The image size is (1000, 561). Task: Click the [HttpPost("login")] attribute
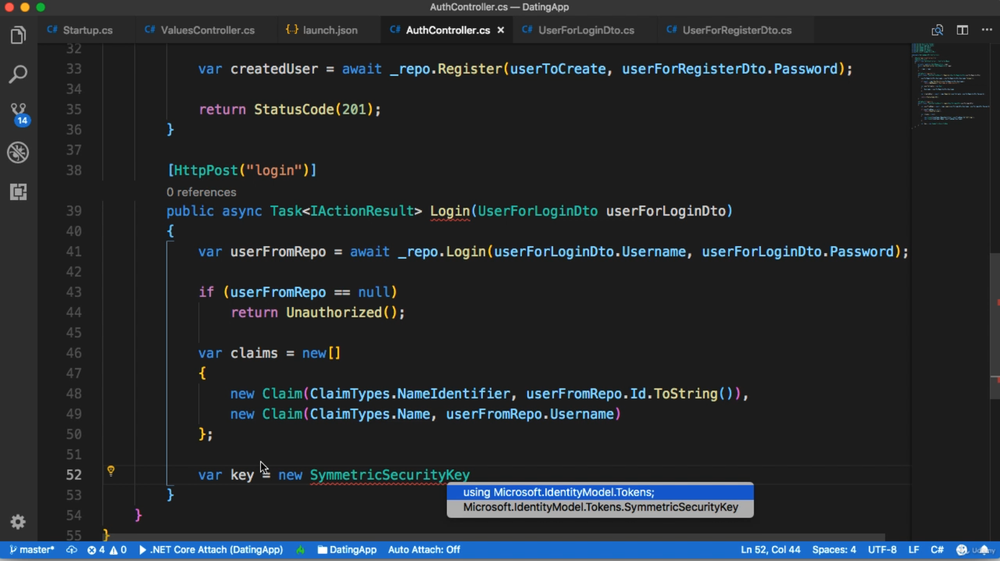pyautogui.click(x=242, y=170)
